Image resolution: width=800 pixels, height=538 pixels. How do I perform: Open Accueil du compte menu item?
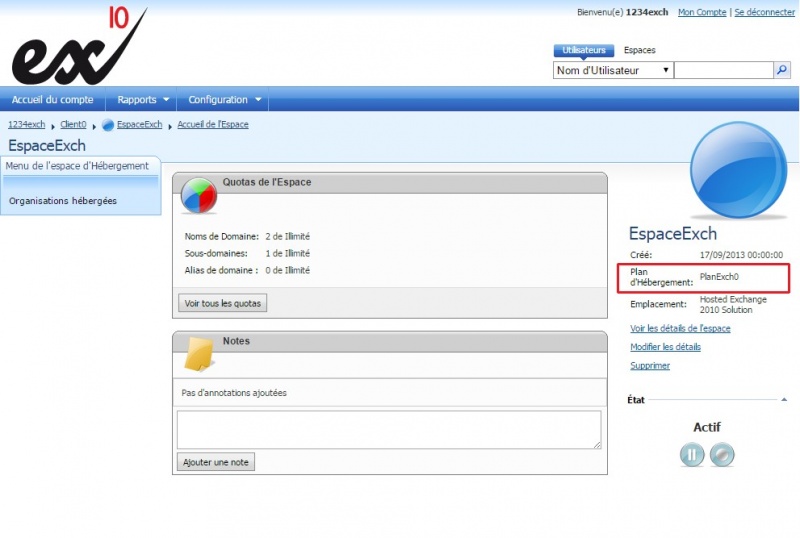(x=52, y=100)
